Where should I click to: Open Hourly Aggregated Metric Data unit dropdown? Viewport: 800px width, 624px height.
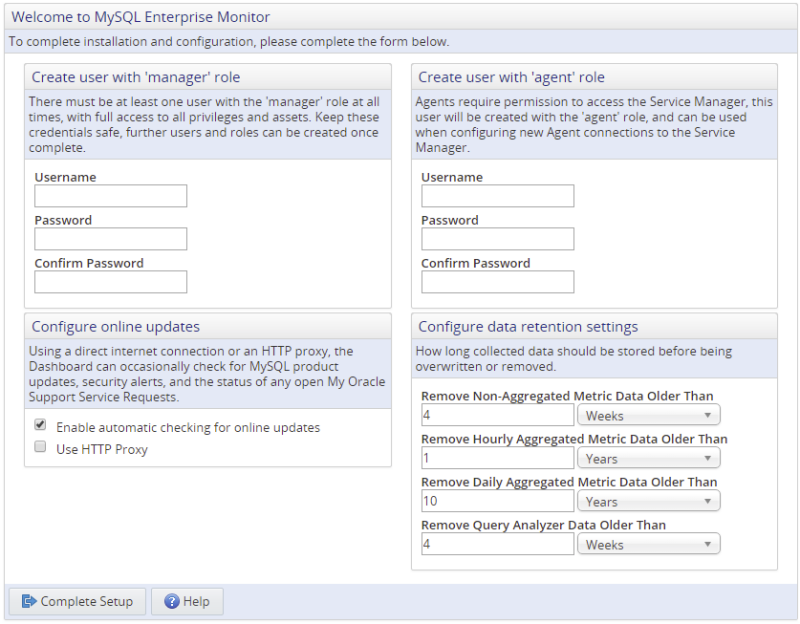tap(648, 458)
